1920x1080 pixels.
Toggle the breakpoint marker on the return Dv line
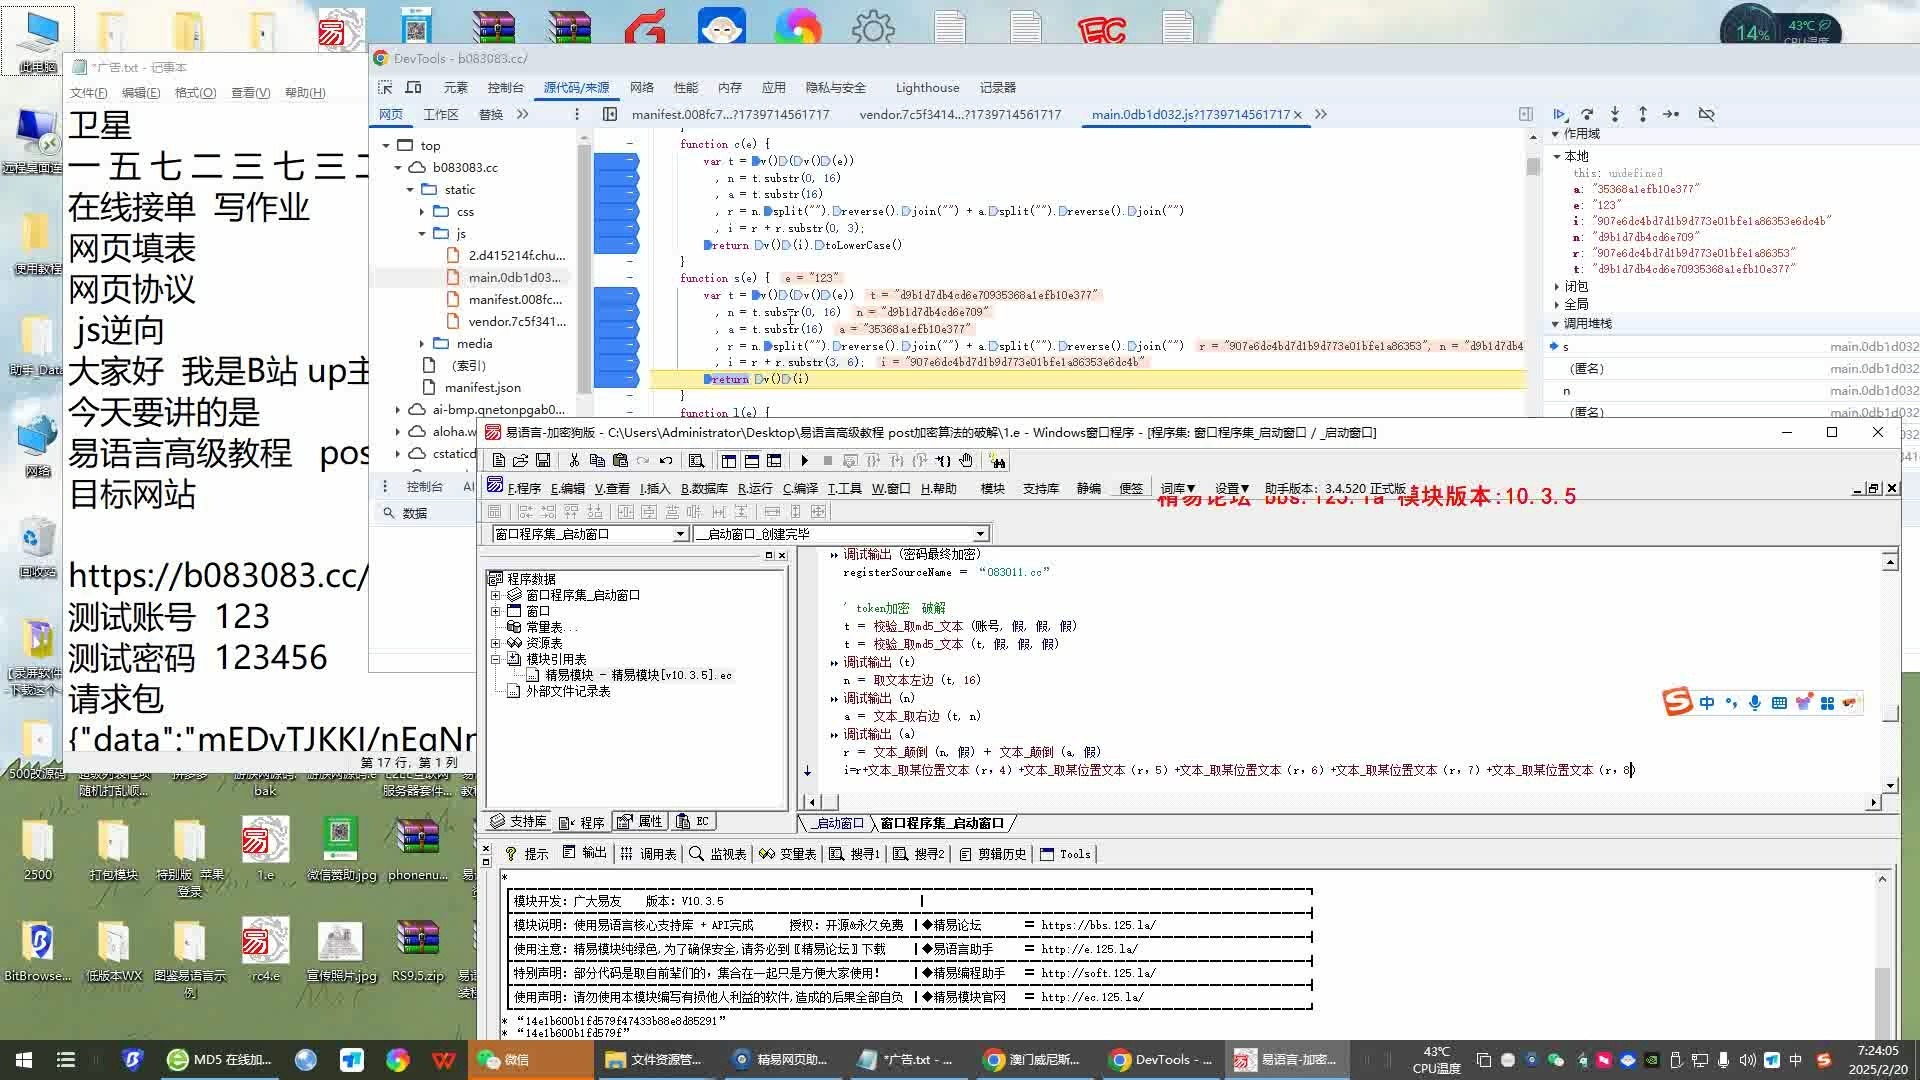tap(616, 380)
